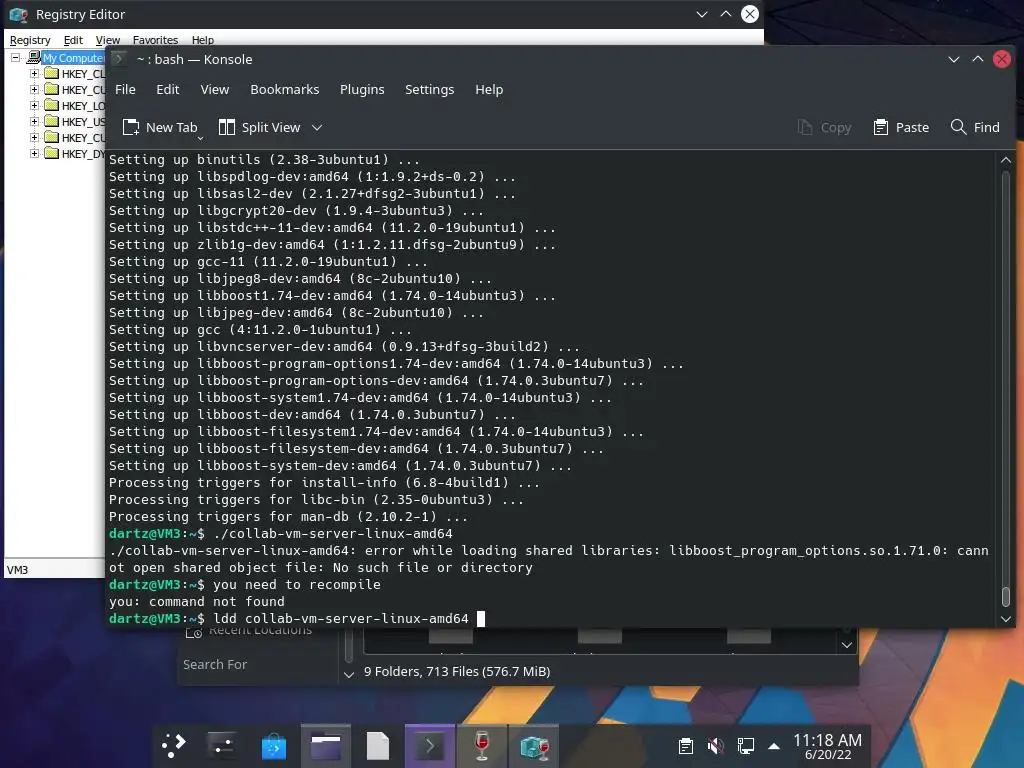Minimize the Konsole window
Screen dimensions: 1024x768
953,59
